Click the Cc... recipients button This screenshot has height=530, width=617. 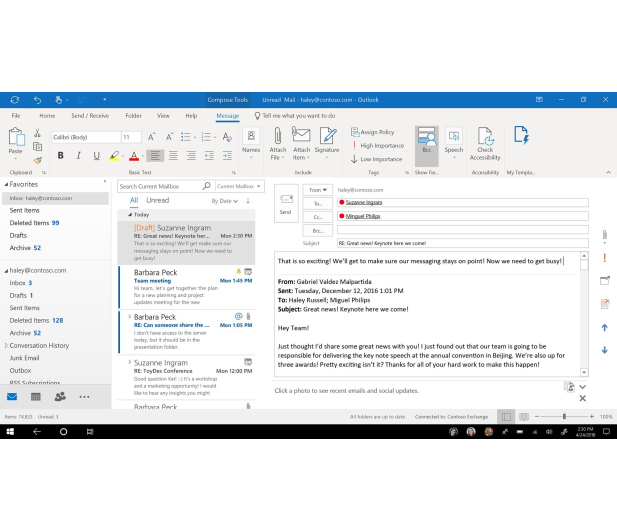[x=318, y=217]
